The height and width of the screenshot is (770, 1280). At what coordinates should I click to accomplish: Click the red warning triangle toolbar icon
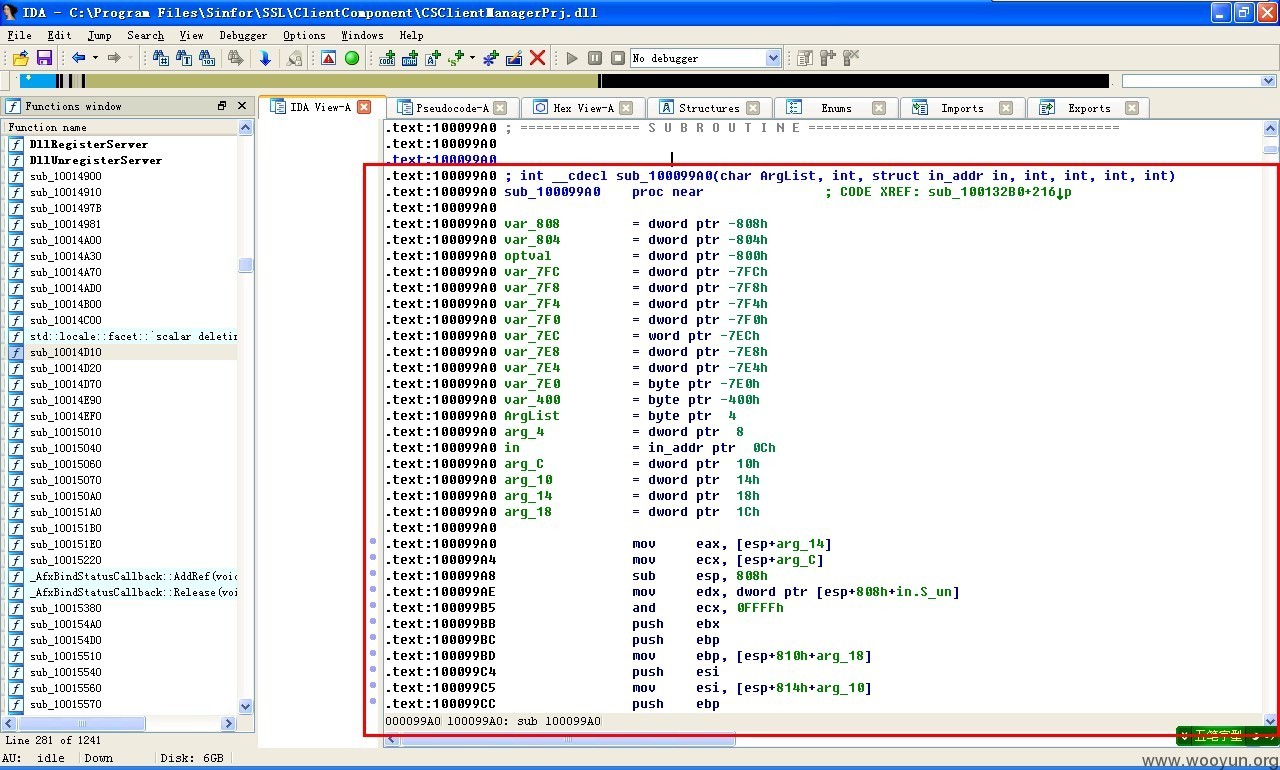329,58
